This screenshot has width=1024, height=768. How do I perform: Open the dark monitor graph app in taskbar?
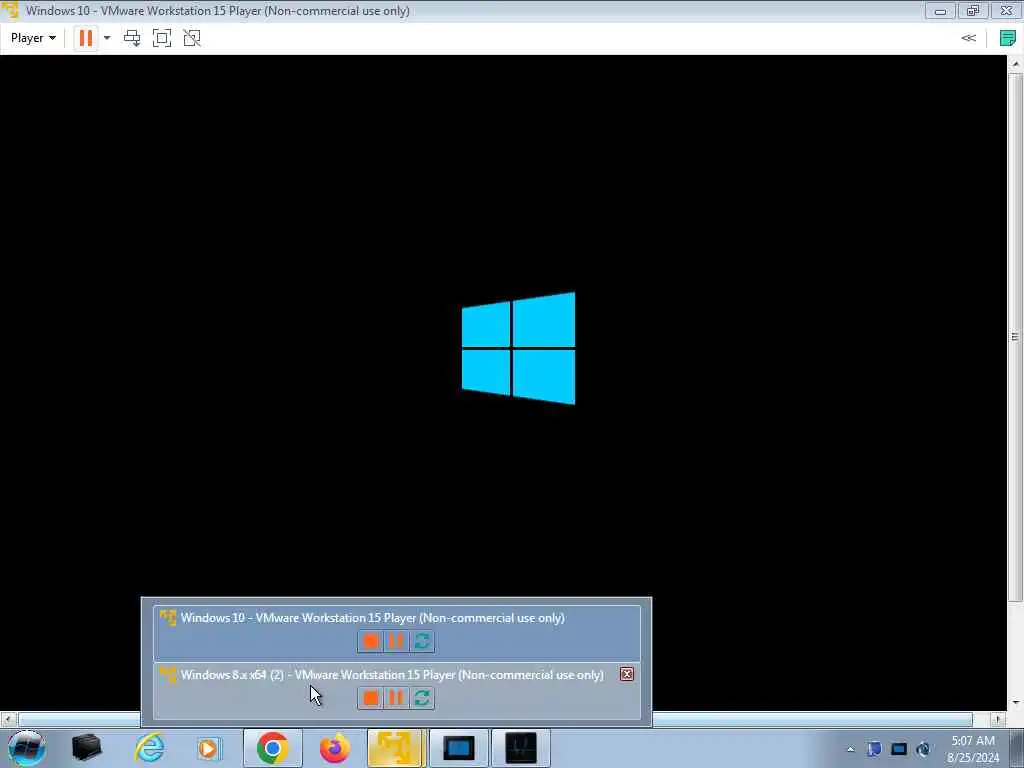click(520, 748)
